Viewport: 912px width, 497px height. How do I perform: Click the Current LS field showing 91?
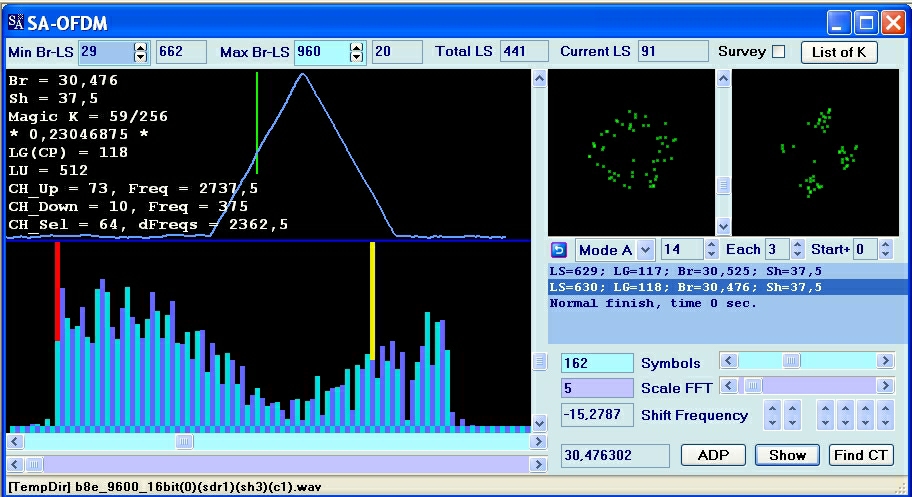[673, 52]
